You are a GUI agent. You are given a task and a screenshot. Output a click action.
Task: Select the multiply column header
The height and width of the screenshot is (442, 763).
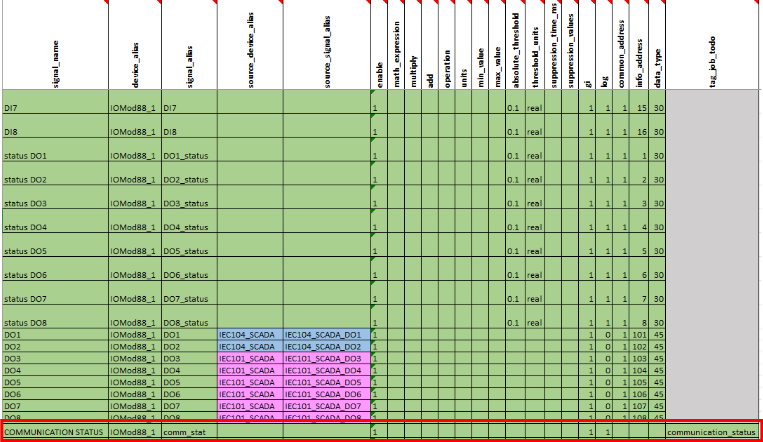coord(413,45)
